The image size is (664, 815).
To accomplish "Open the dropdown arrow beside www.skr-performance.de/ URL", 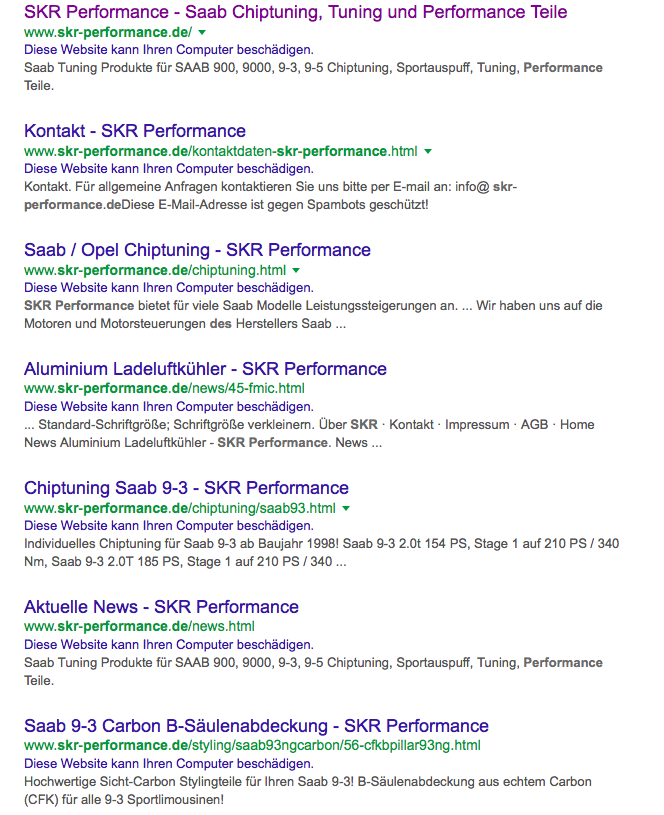I will 202,33.
